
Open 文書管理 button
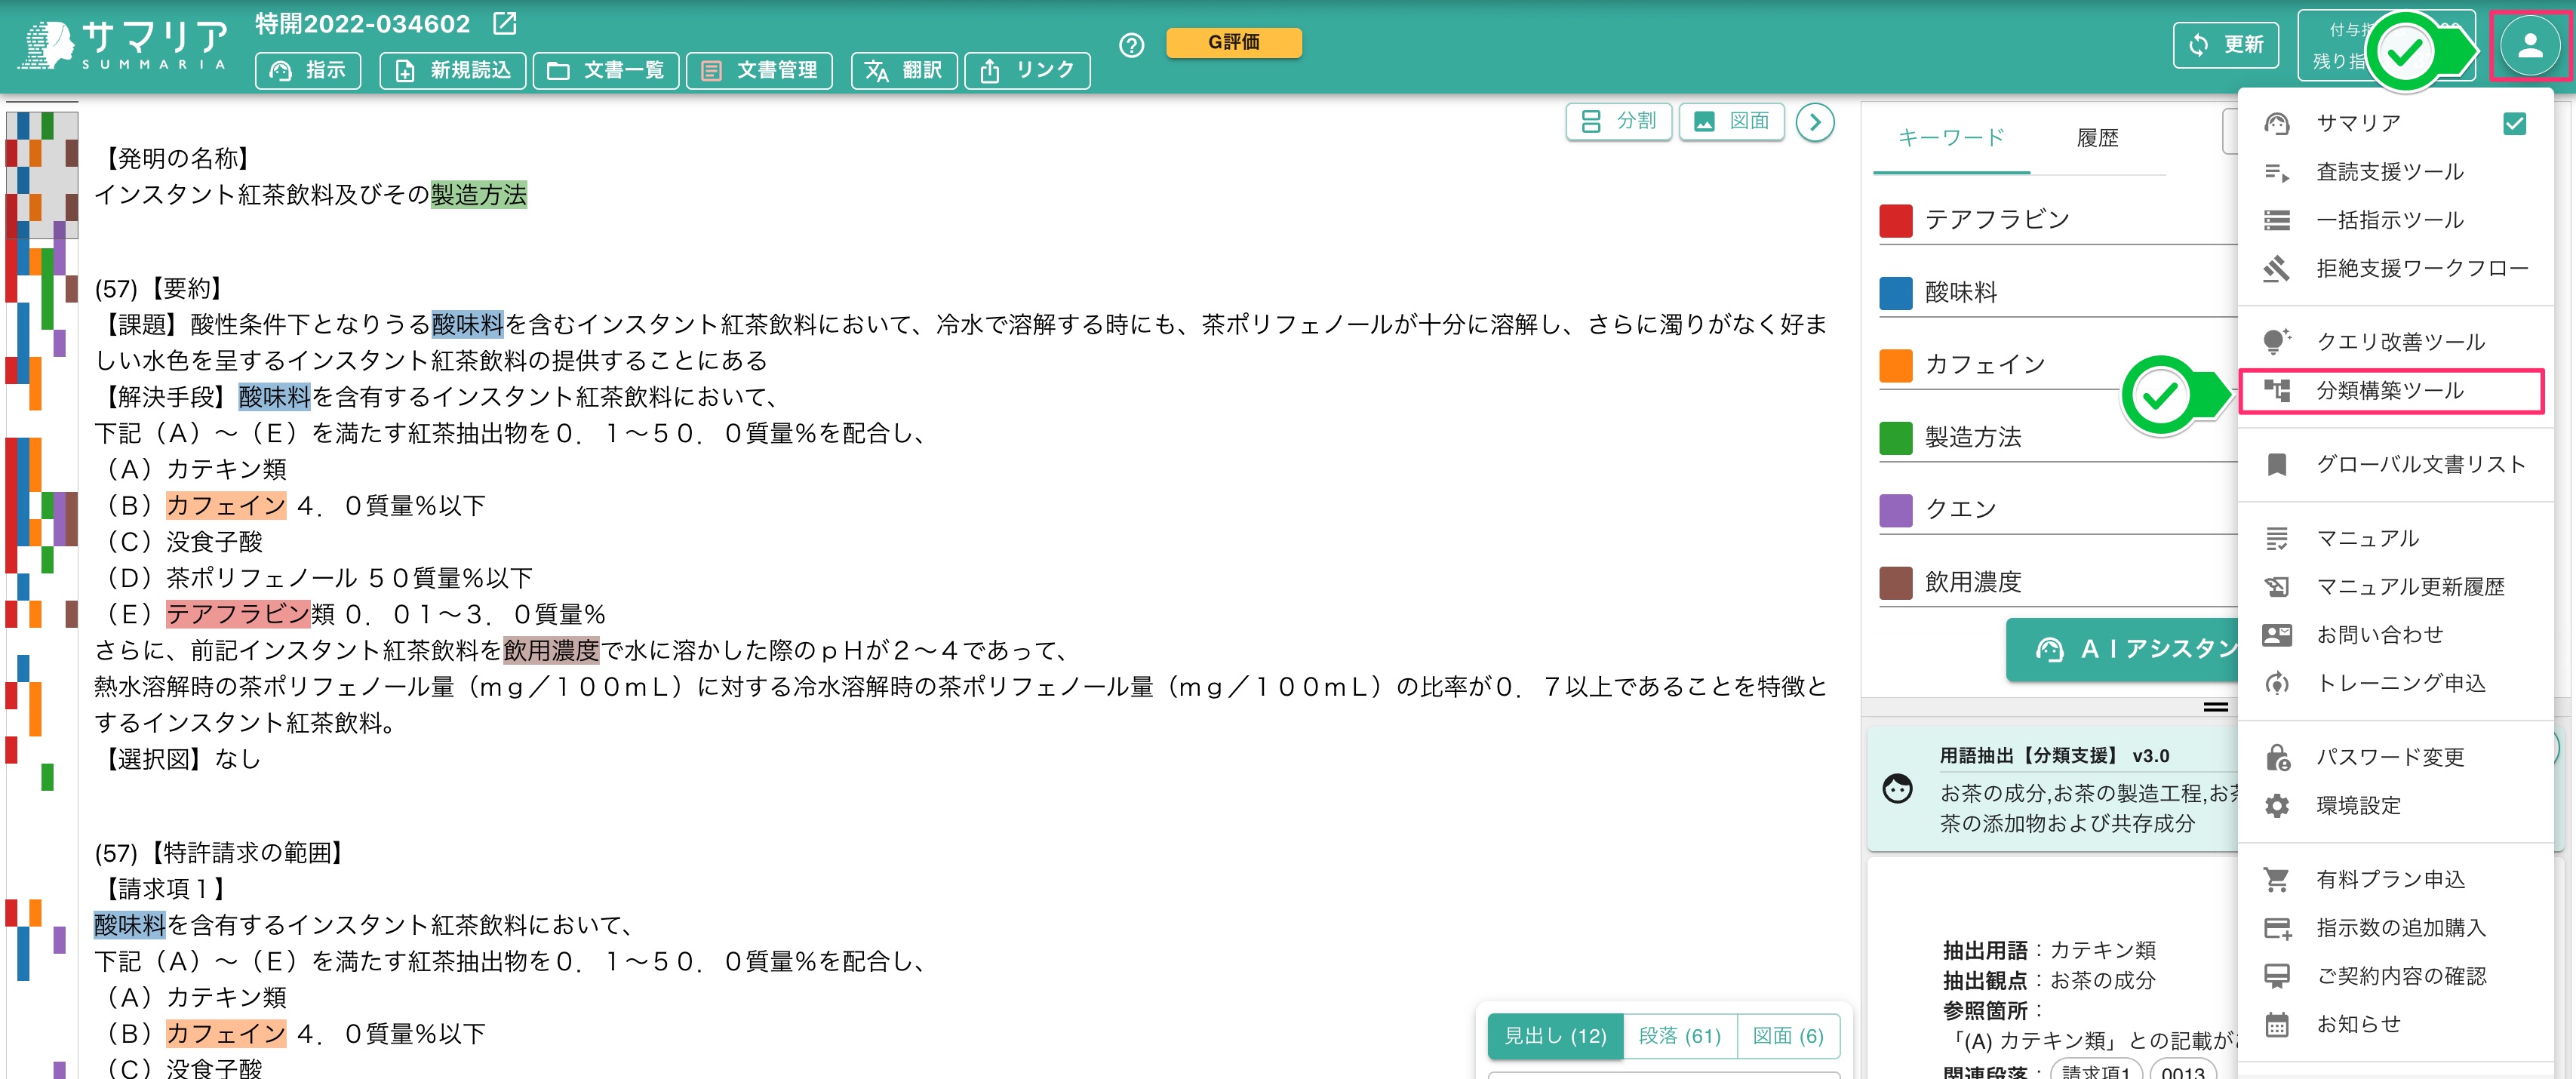pyautogui.click(x=759, y=70)
